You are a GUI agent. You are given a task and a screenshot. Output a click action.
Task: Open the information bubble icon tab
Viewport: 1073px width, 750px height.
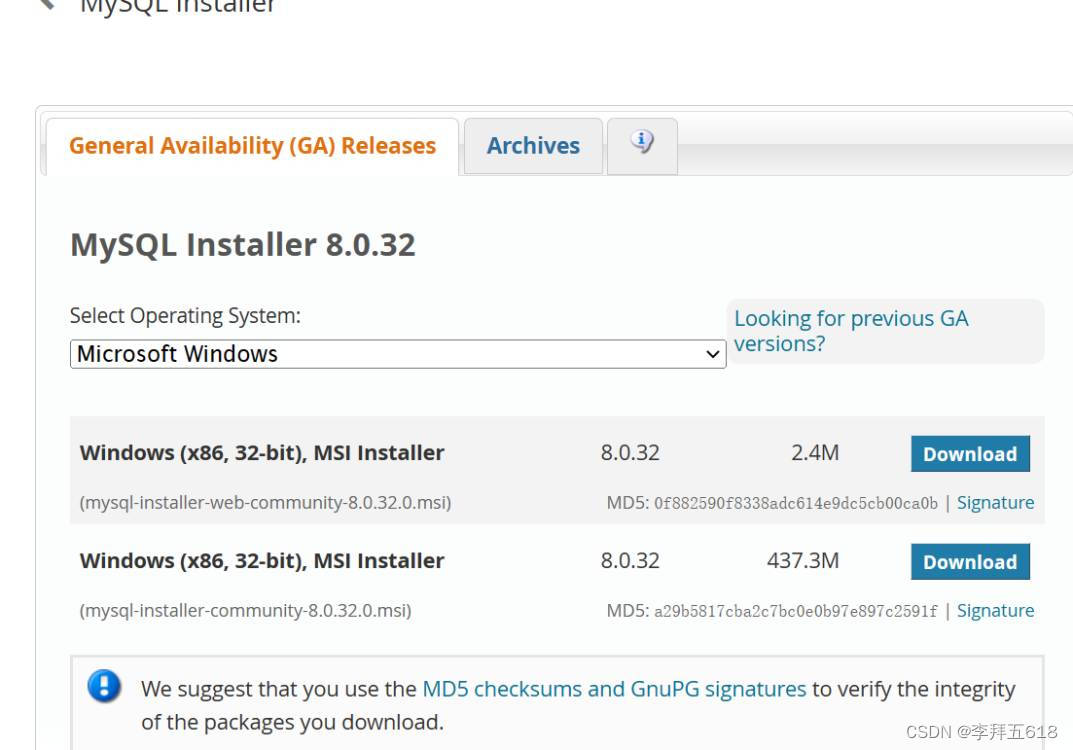coord(642,146)
